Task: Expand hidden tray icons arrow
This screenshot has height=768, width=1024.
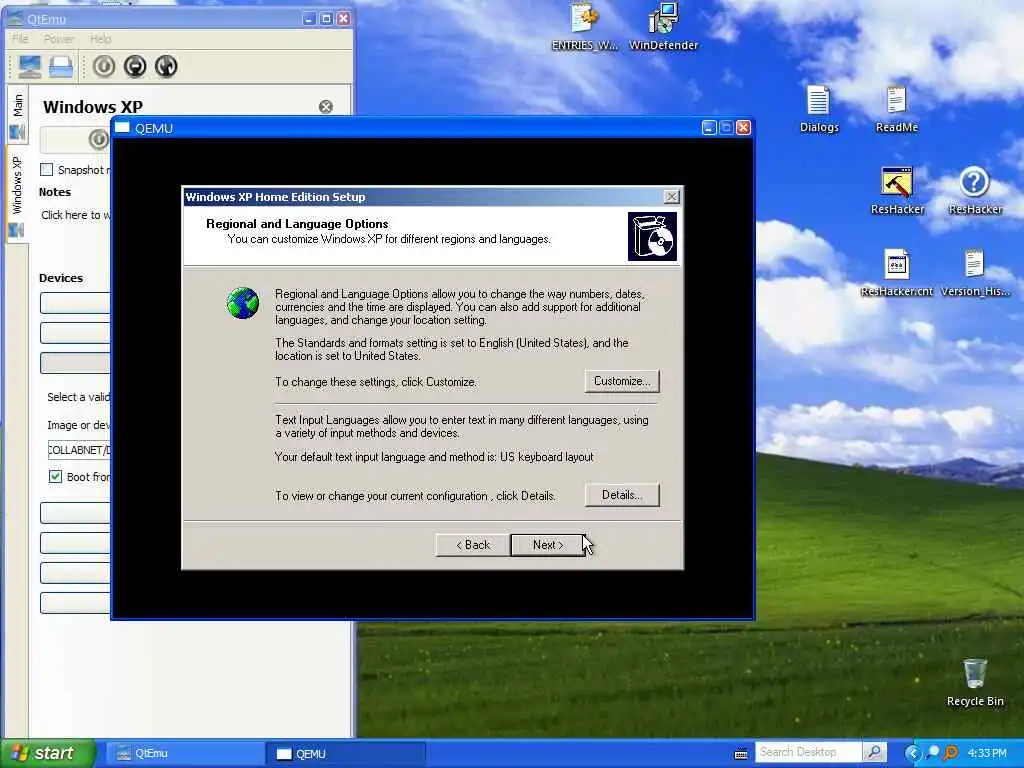Action: 912,753
